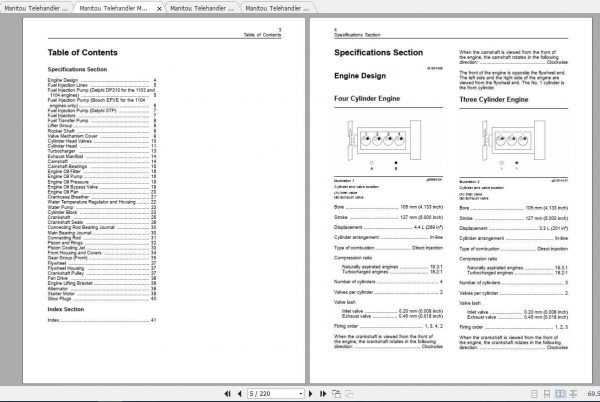Viewport: 600px width, 402px height.
Task: Open the Fuel Injectors contents entry
Action: (102, 116)
